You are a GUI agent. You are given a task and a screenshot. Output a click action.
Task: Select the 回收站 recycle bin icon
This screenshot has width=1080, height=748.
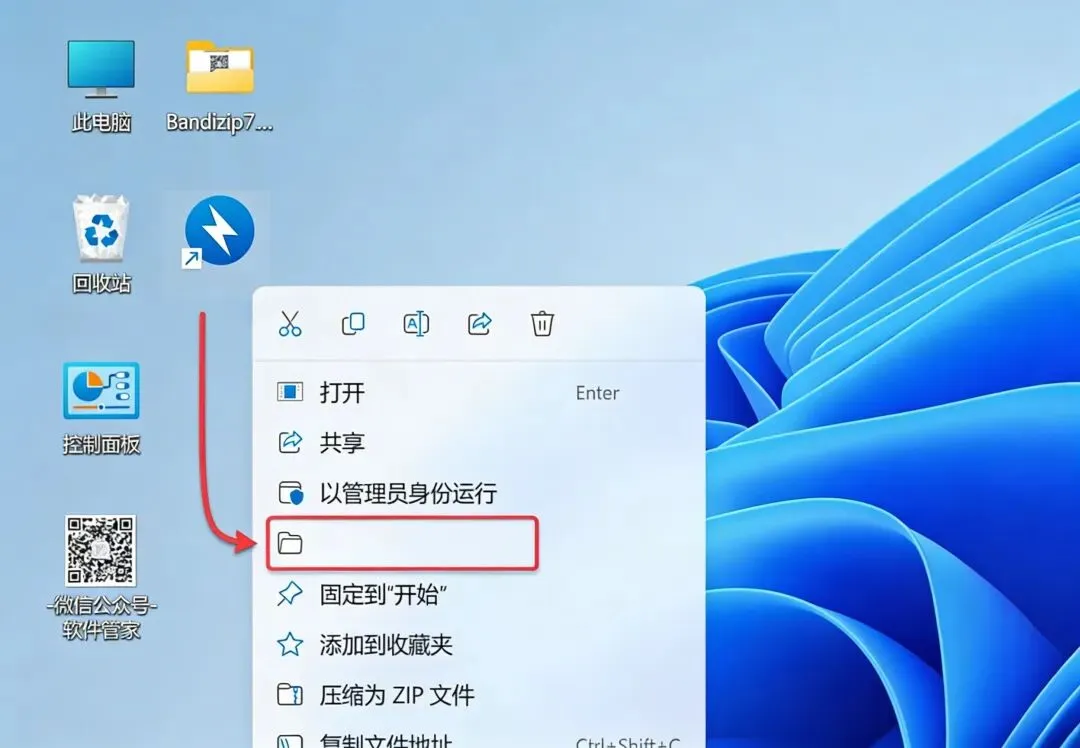101,245
